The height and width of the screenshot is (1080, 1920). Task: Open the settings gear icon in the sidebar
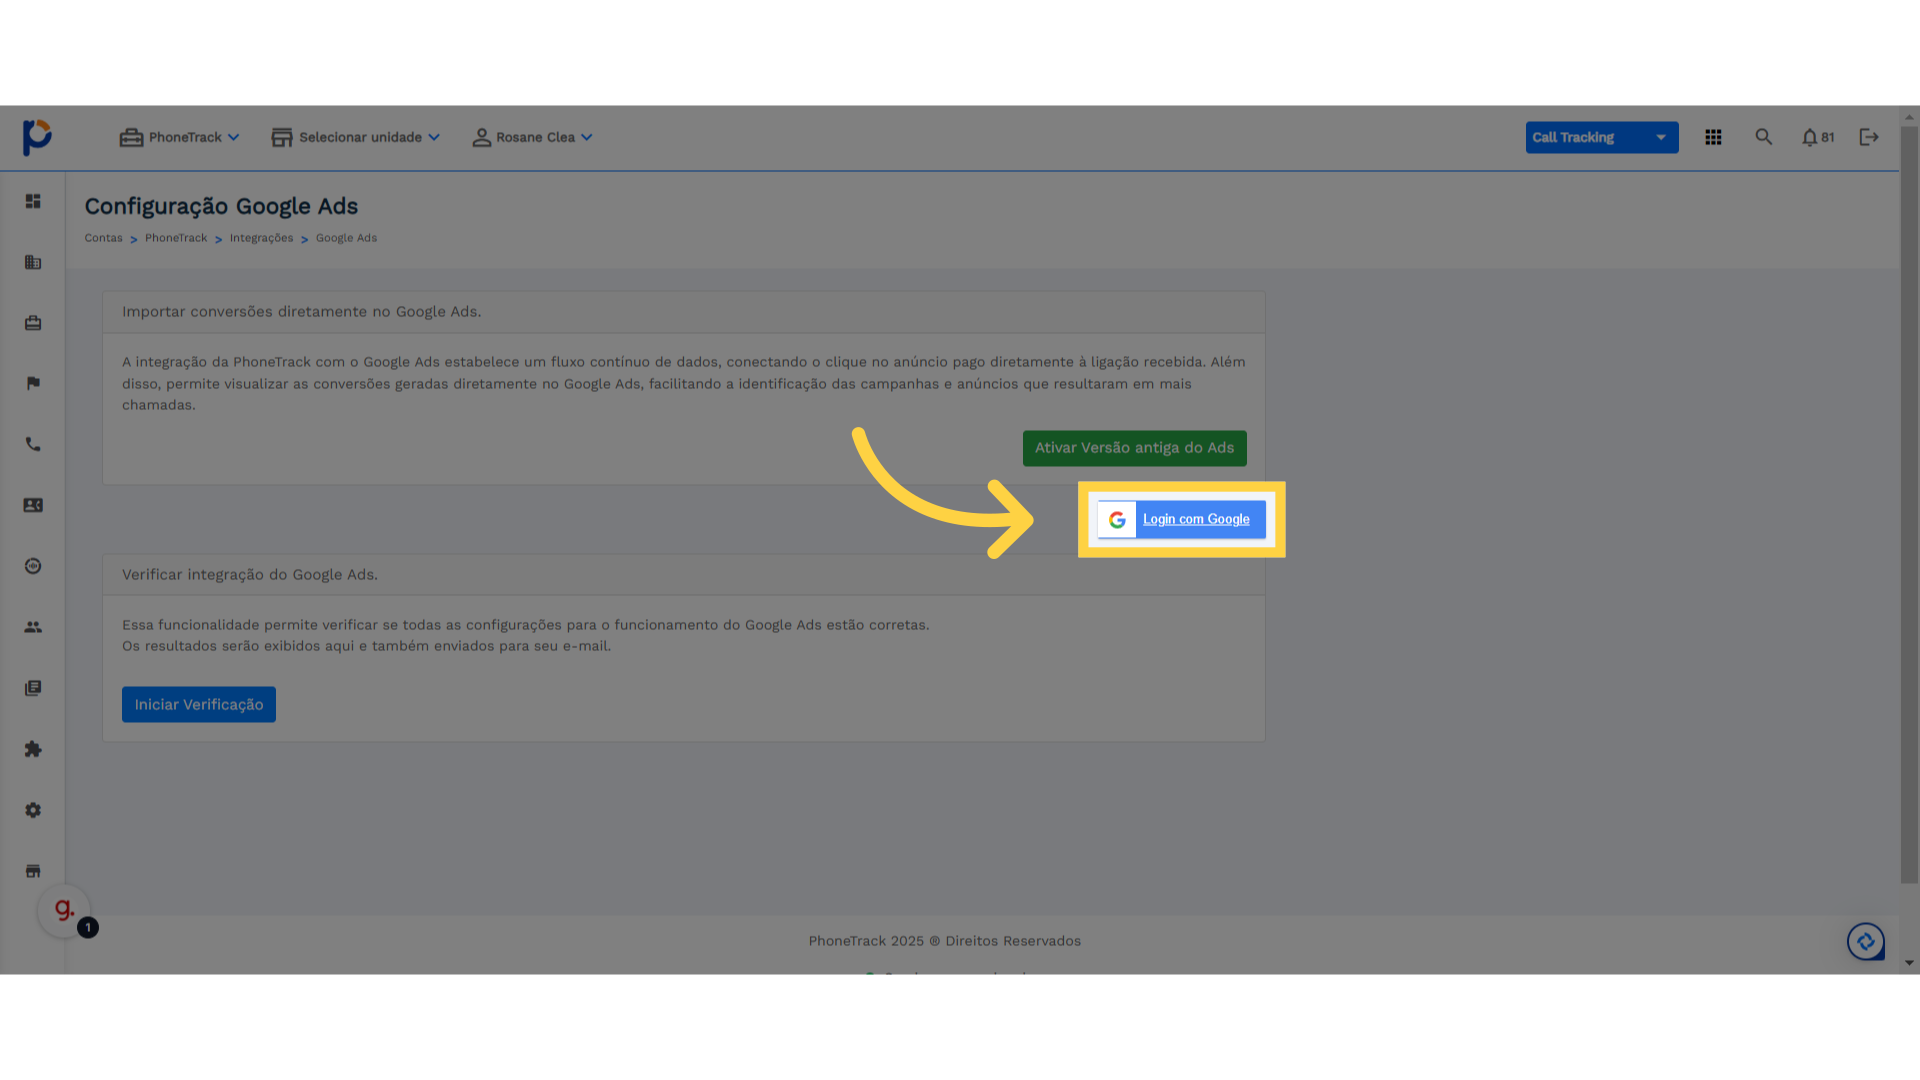point(33,810)
